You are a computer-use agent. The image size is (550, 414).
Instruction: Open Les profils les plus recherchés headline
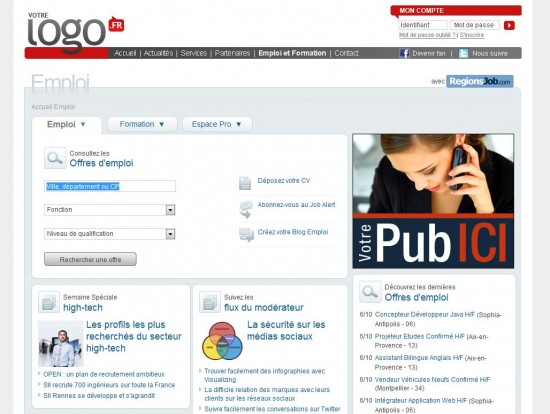point(134,336)
